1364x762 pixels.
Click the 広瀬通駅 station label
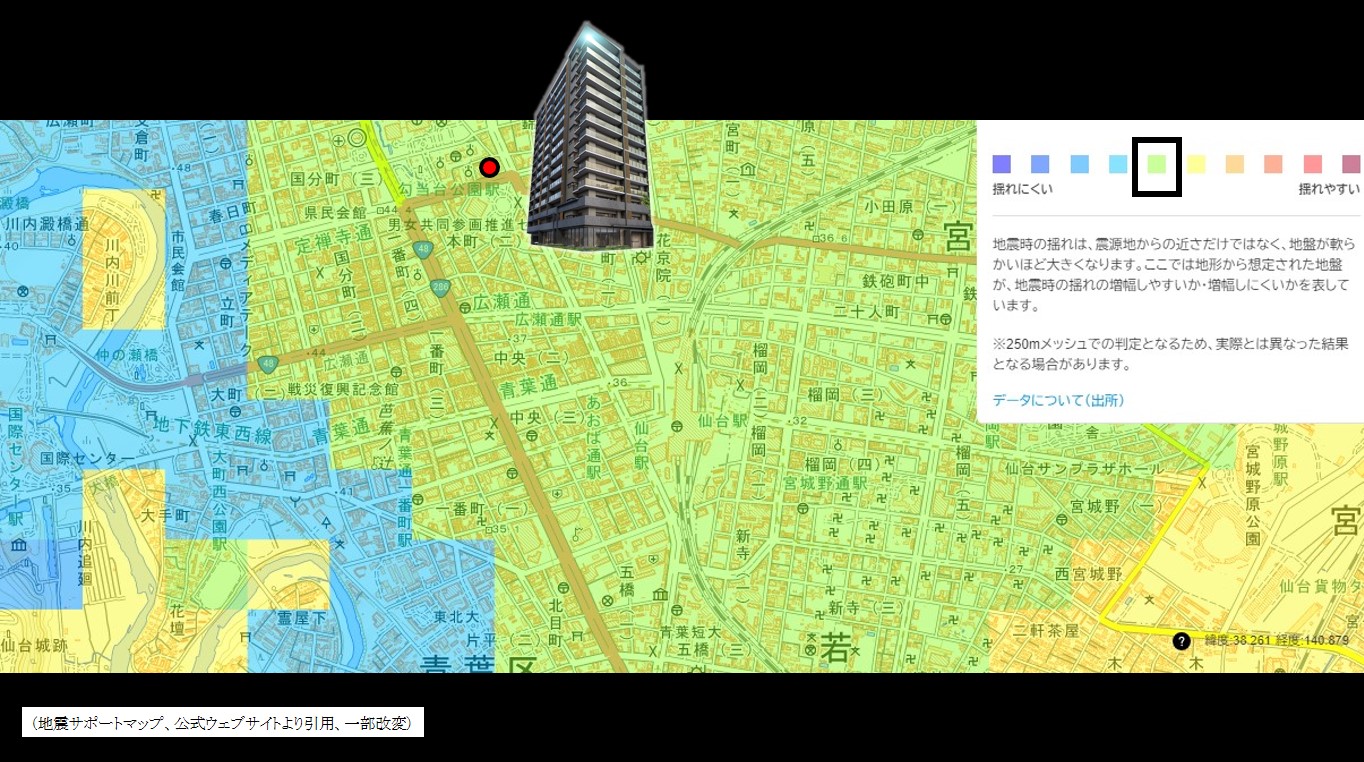[548, 319]
